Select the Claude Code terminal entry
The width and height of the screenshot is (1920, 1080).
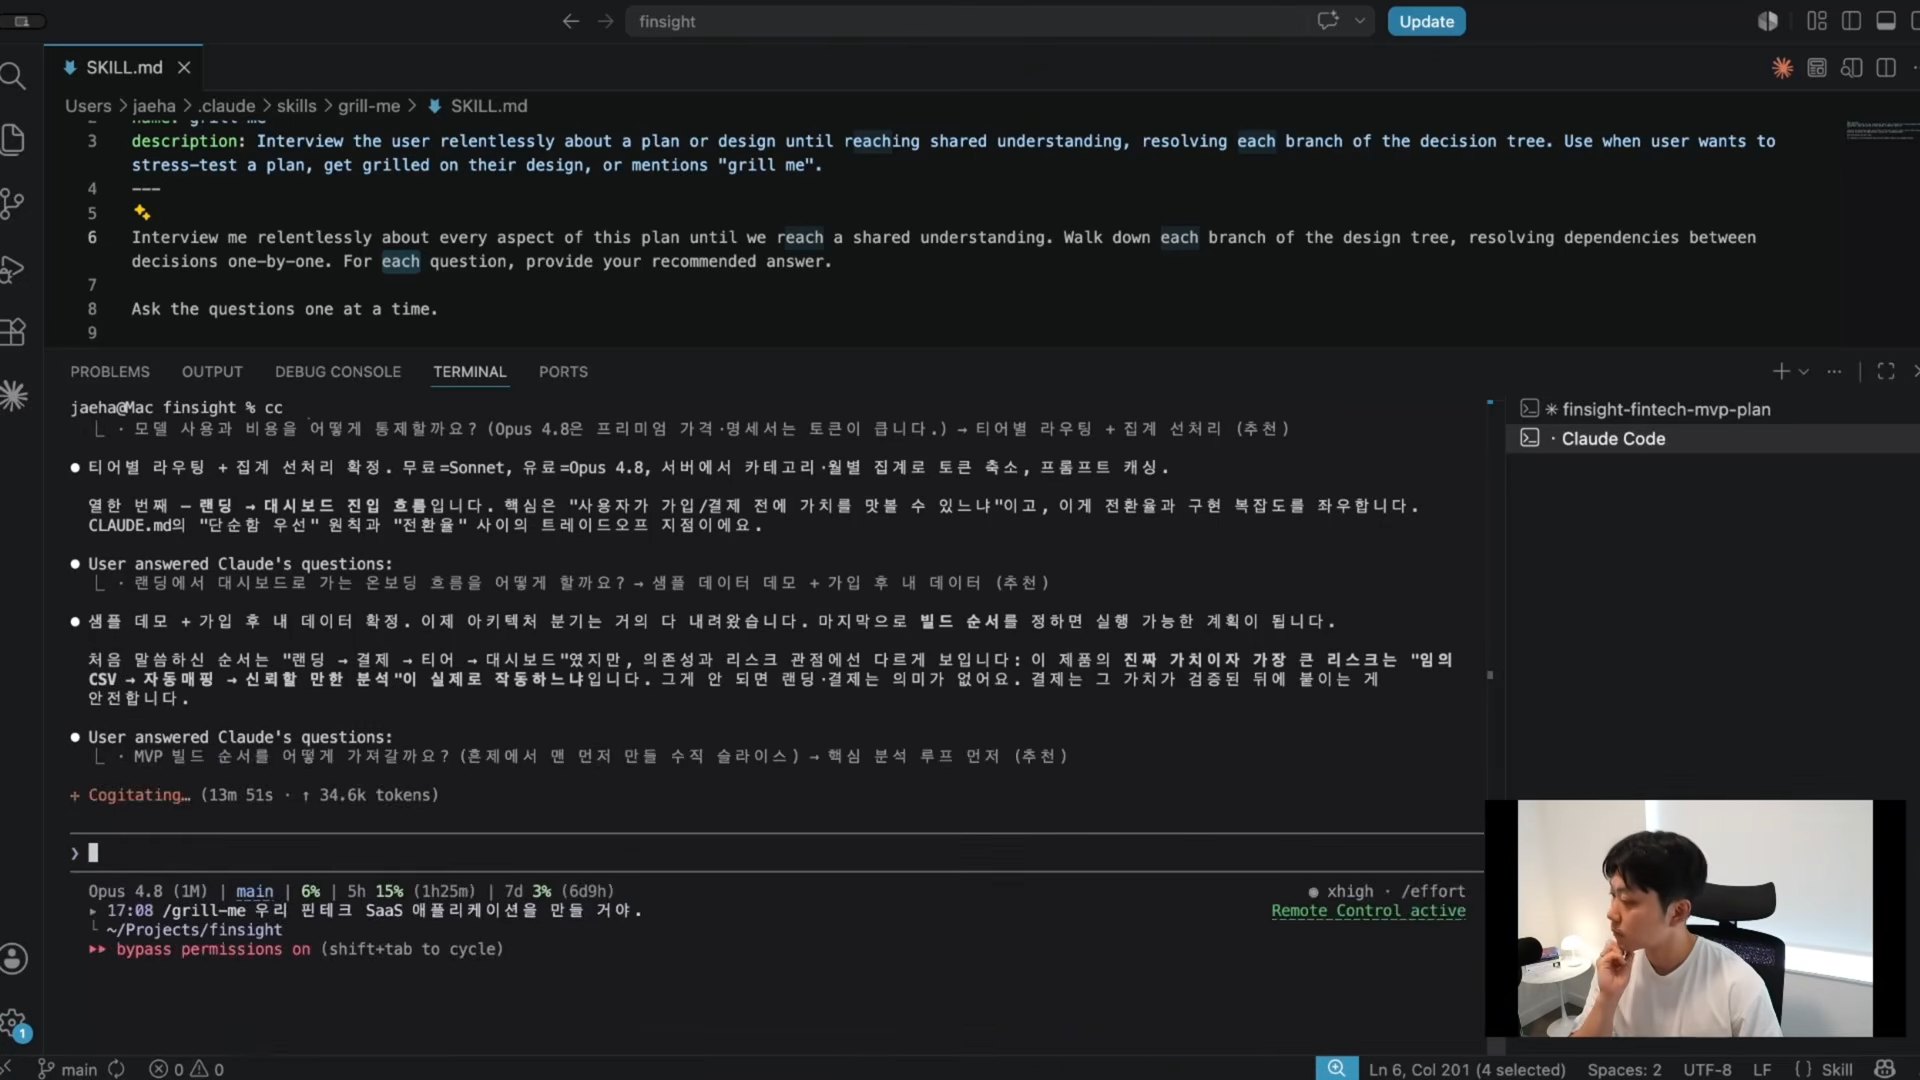click(1712, 438)
